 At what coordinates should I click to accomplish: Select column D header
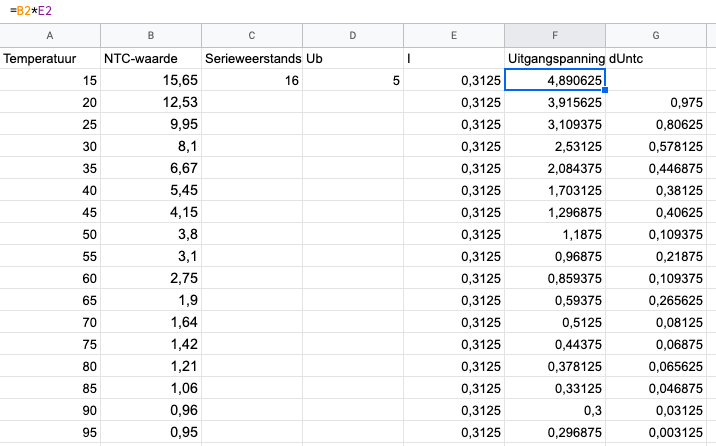[x=353, y=35]
